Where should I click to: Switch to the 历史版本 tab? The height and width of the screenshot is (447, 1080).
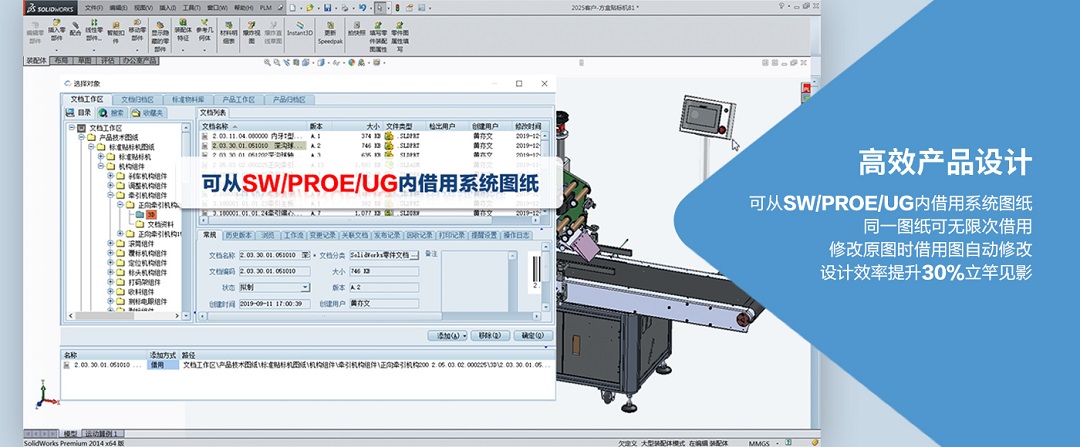(238, 235)
